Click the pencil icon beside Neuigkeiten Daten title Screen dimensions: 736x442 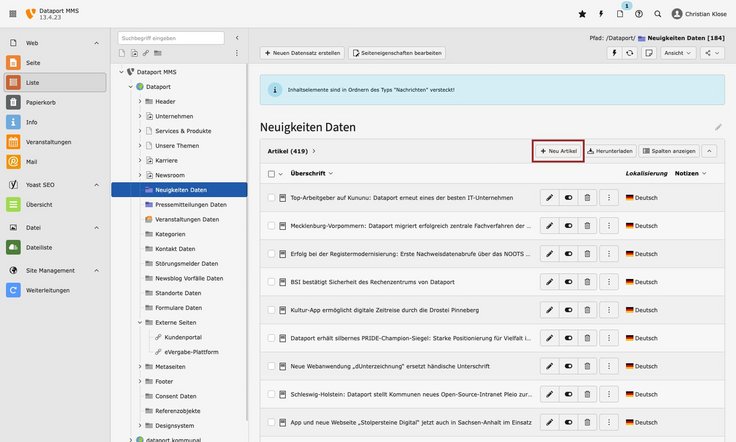pos(717,128)
